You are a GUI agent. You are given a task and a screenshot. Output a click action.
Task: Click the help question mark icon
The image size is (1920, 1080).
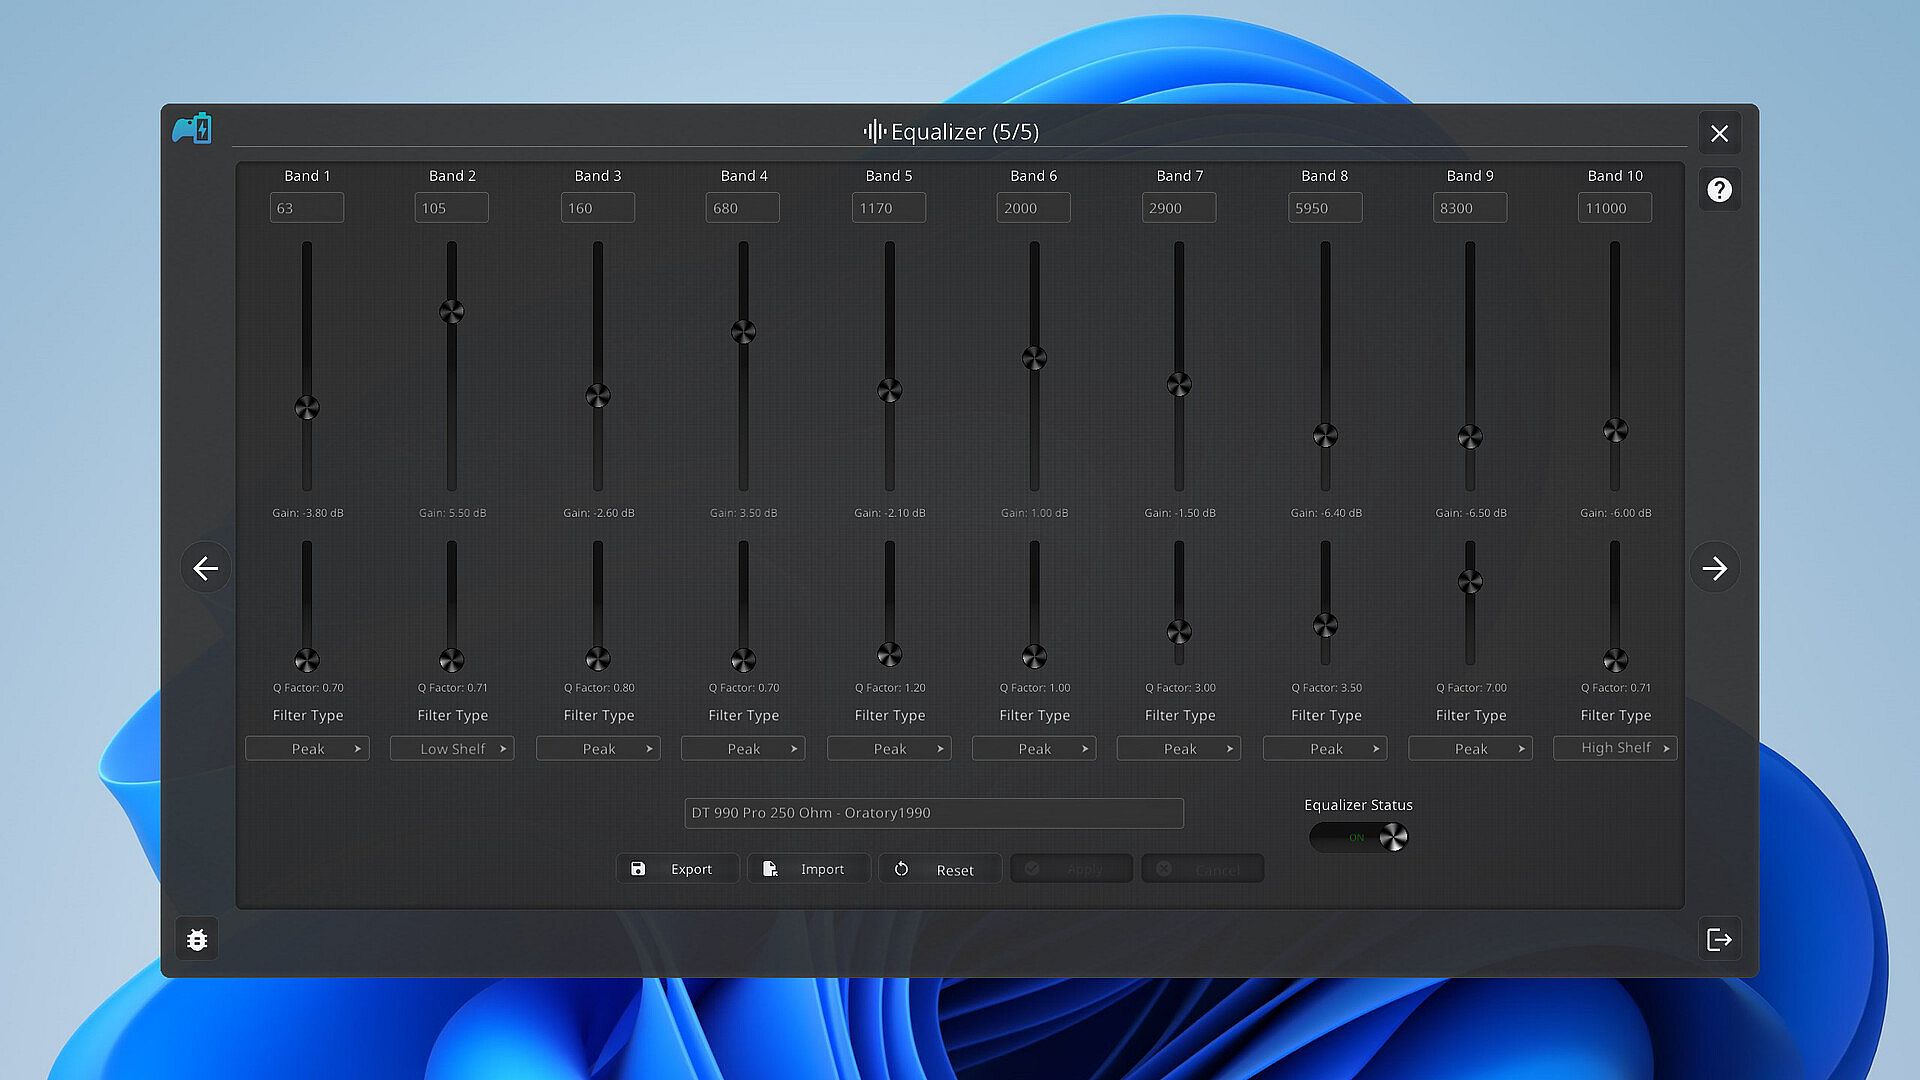pos(1719,190)
